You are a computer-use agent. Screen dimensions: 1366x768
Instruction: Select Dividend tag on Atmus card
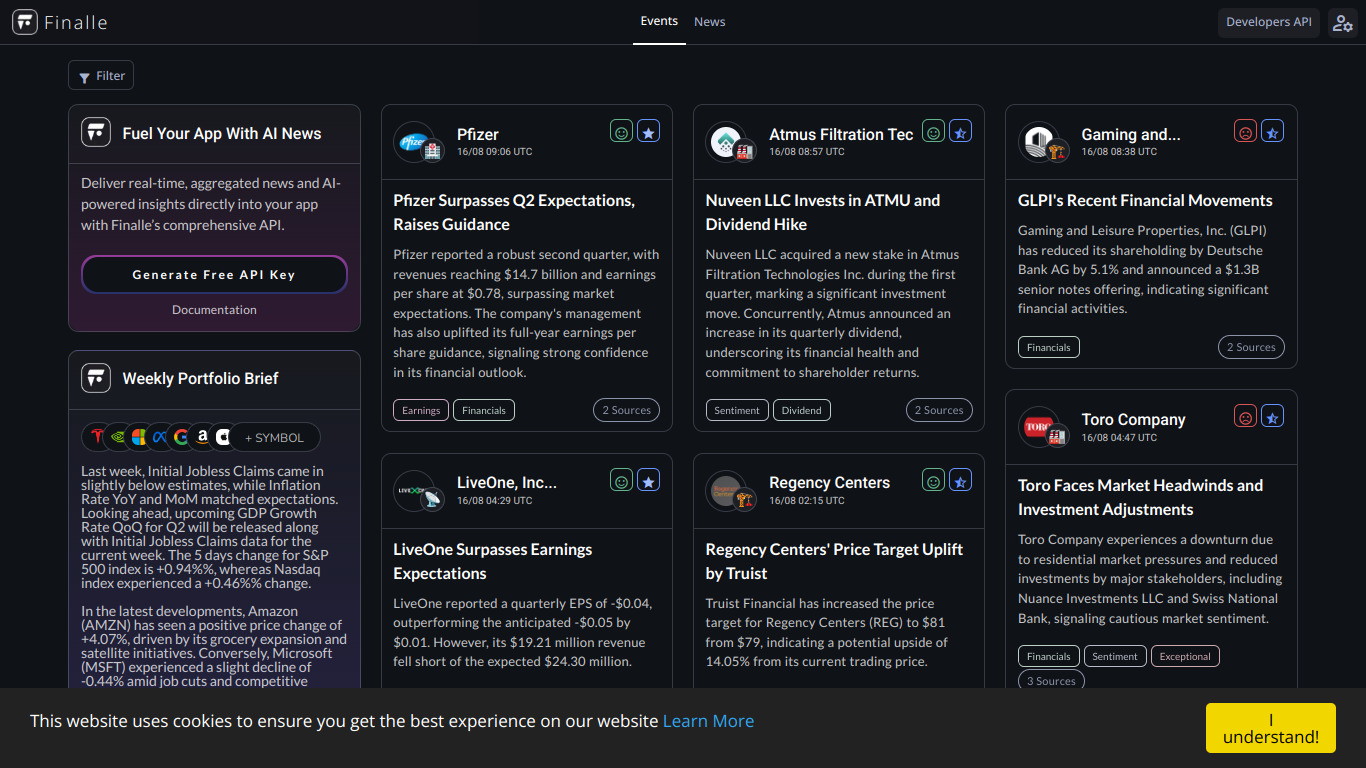[x=802, y=410]
